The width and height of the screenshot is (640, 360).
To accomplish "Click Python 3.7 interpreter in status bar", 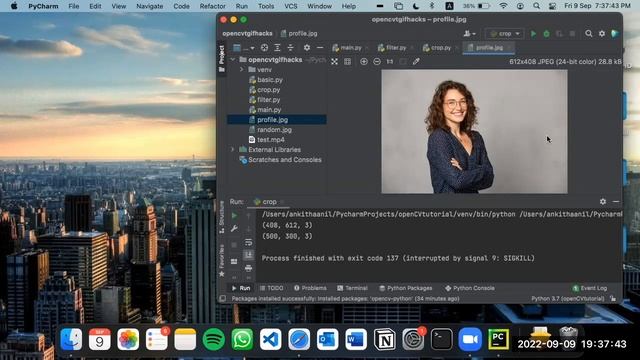I will coord(568,299).
